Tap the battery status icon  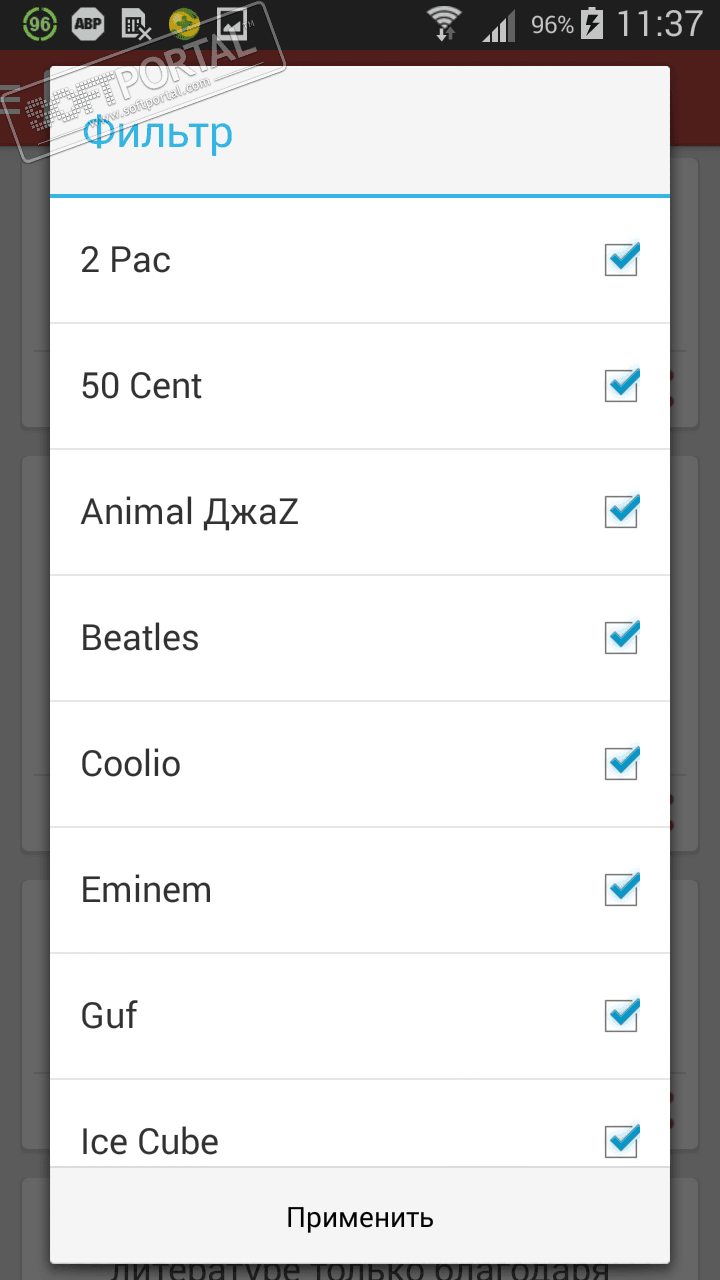coord(592,23)
